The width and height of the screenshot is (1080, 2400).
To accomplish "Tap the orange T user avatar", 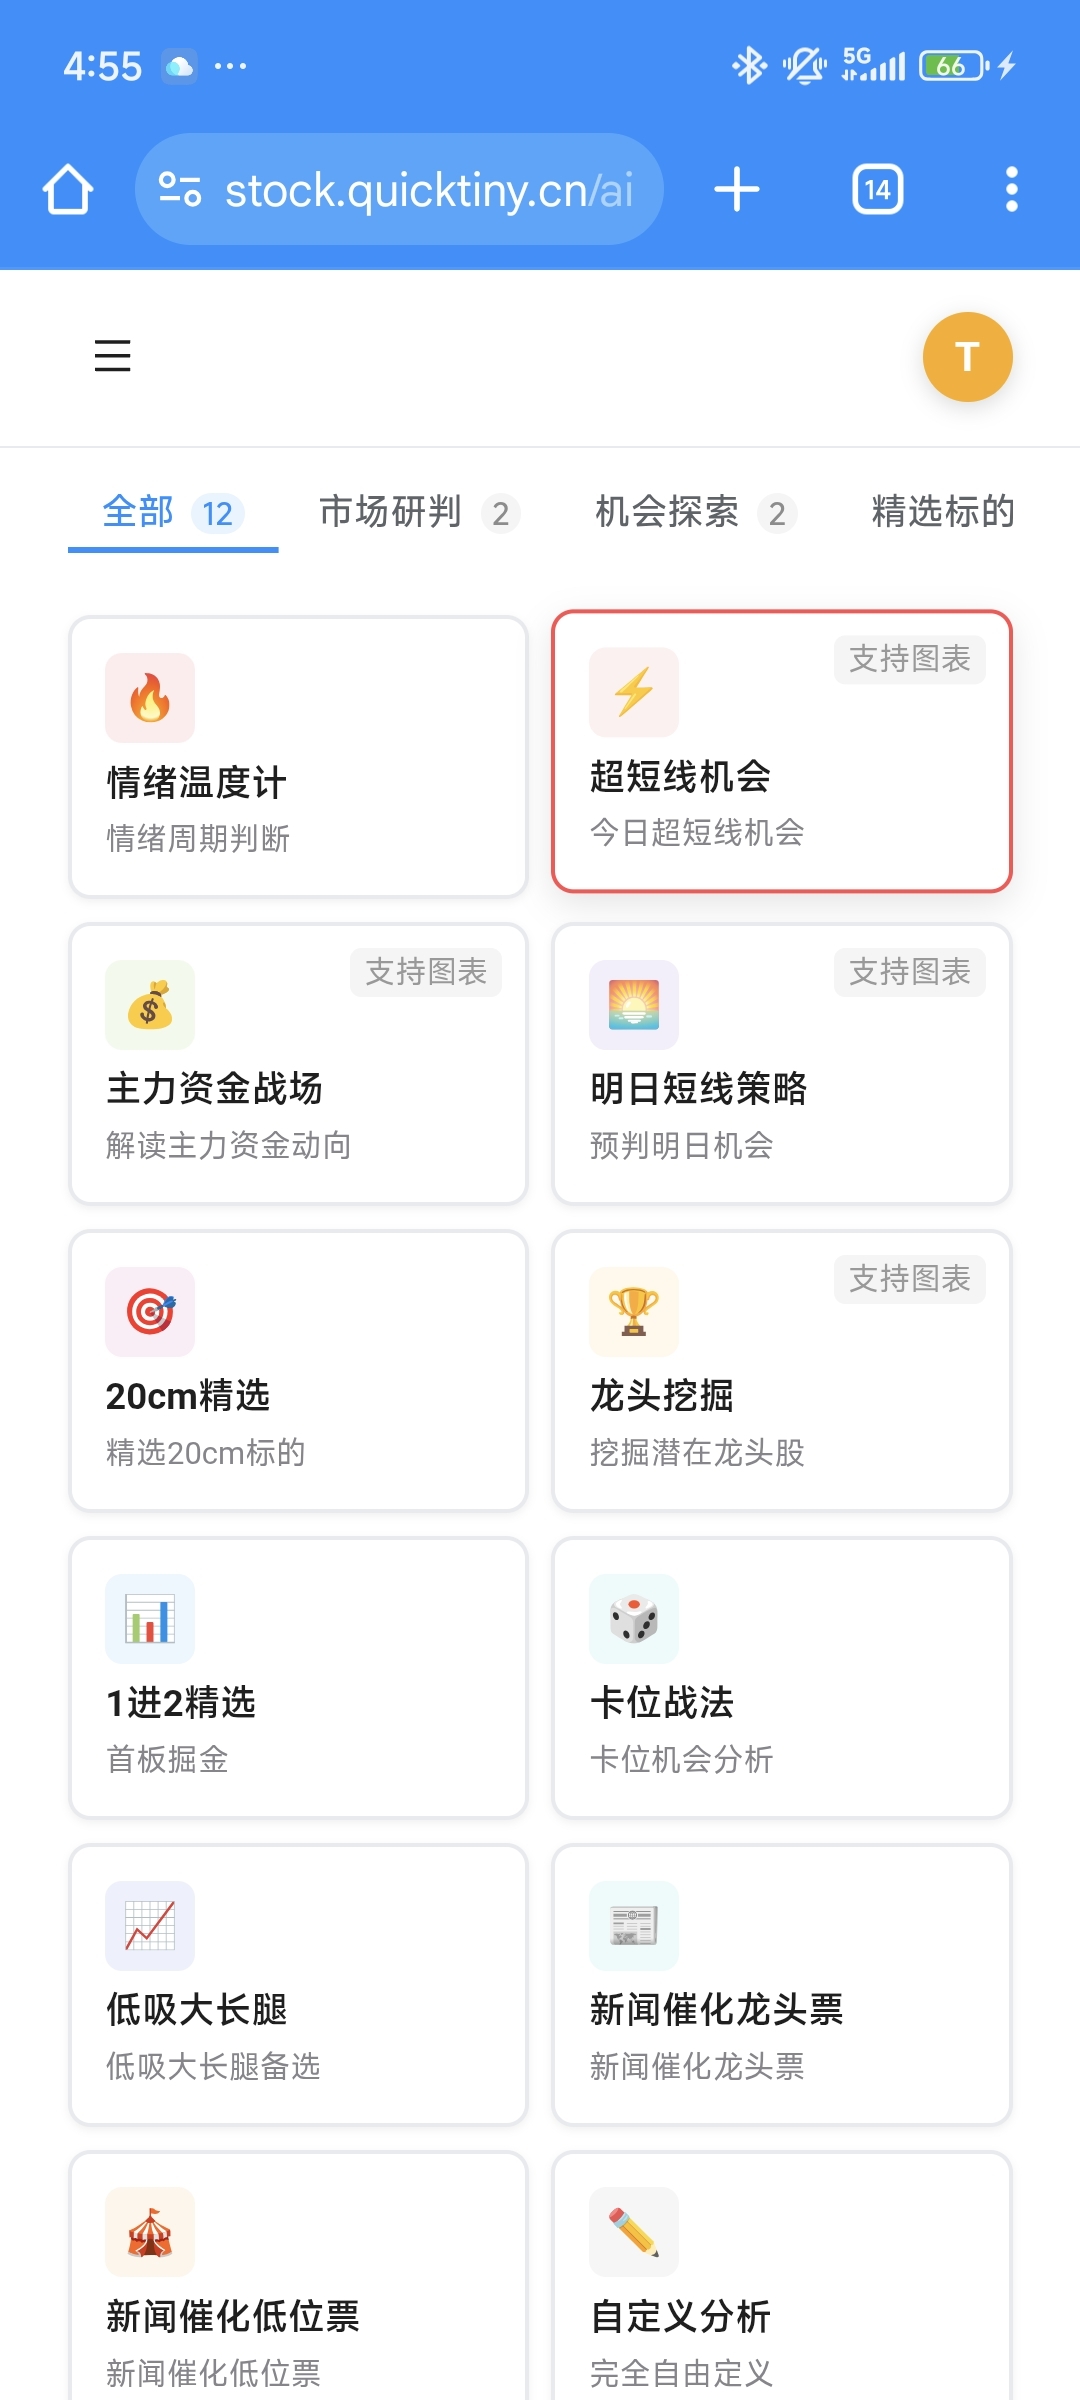I will 967,357.
